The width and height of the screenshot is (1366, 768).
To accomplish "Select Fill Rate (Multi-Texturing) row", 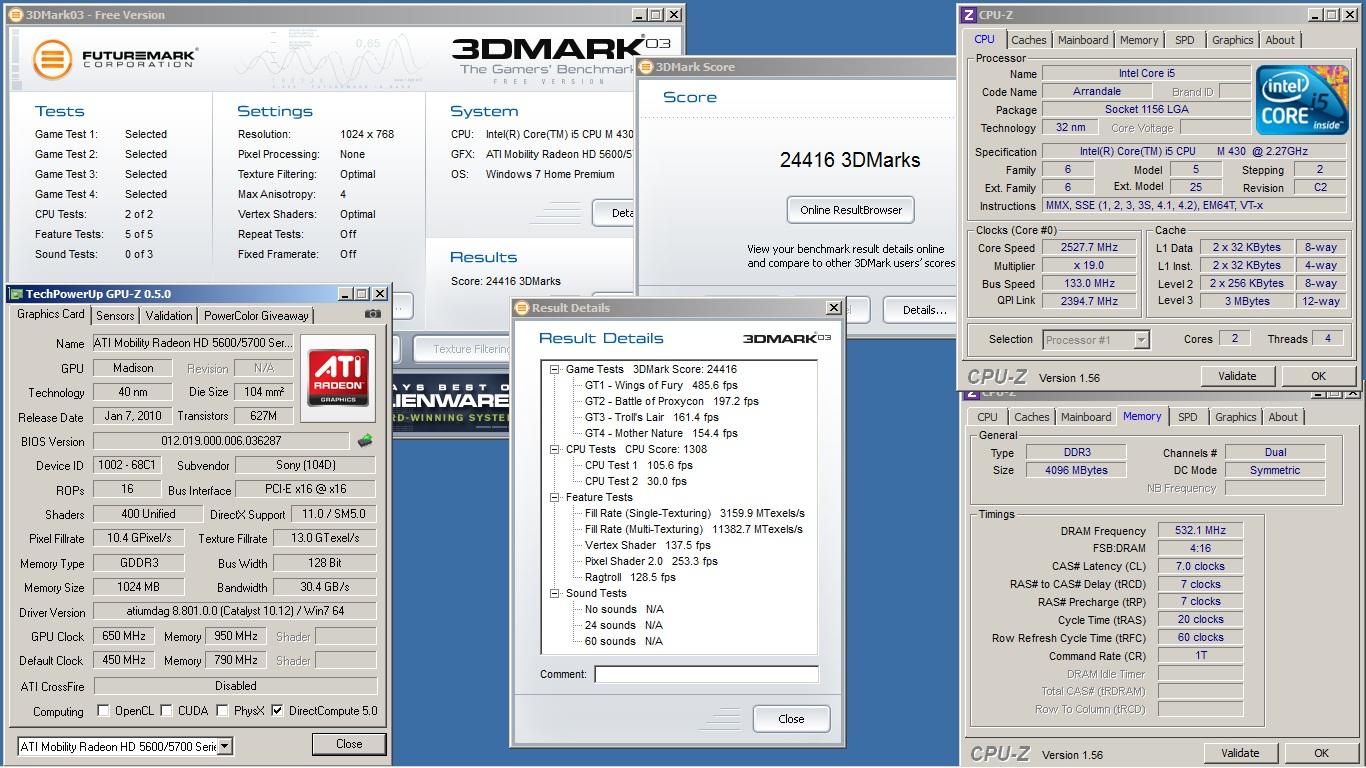I will pyautogui.click(x=693, y=529).
